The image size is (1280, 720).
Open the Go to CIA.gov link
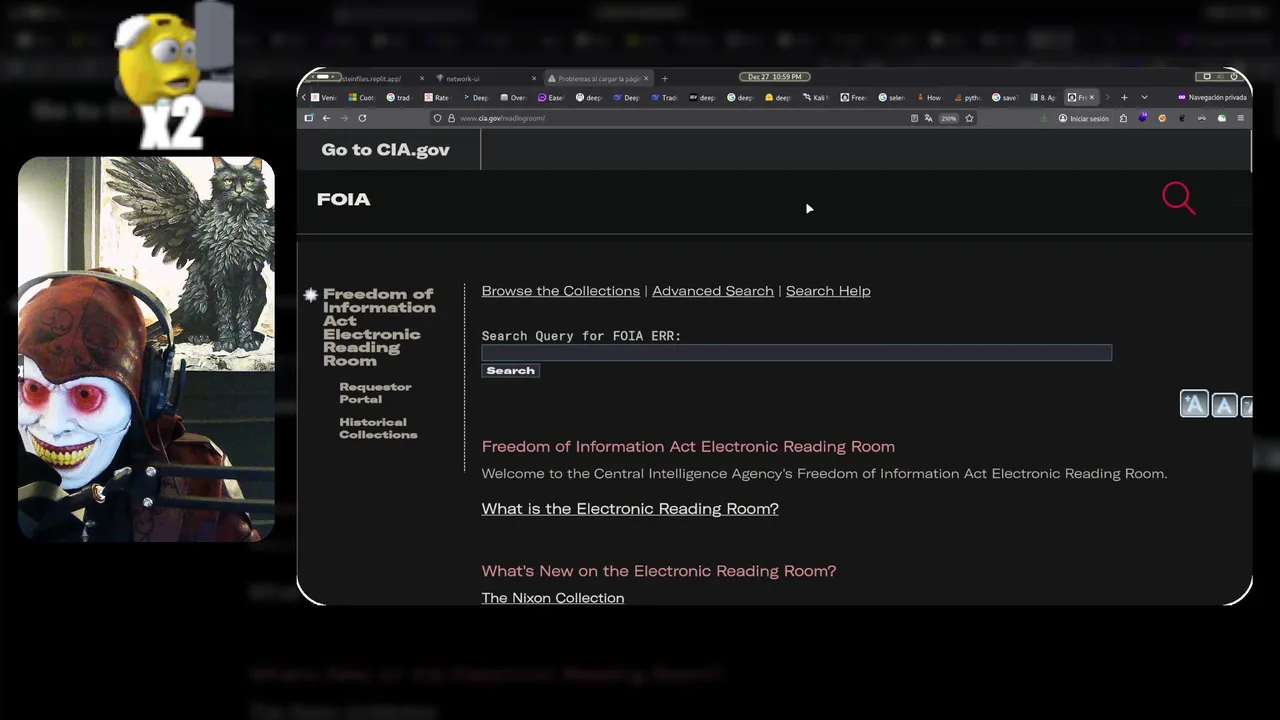point(385,150)
